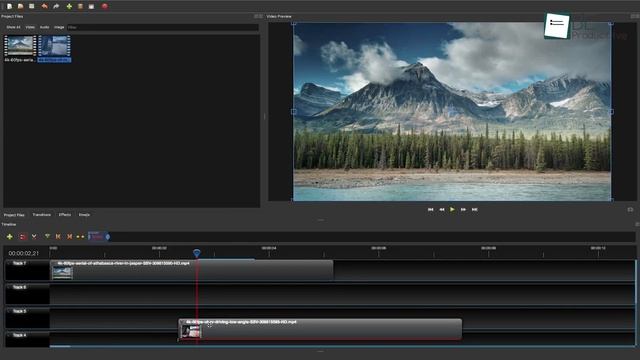640x360 pixels.
Task: Filter project files by Video
Action: point(30,27)
